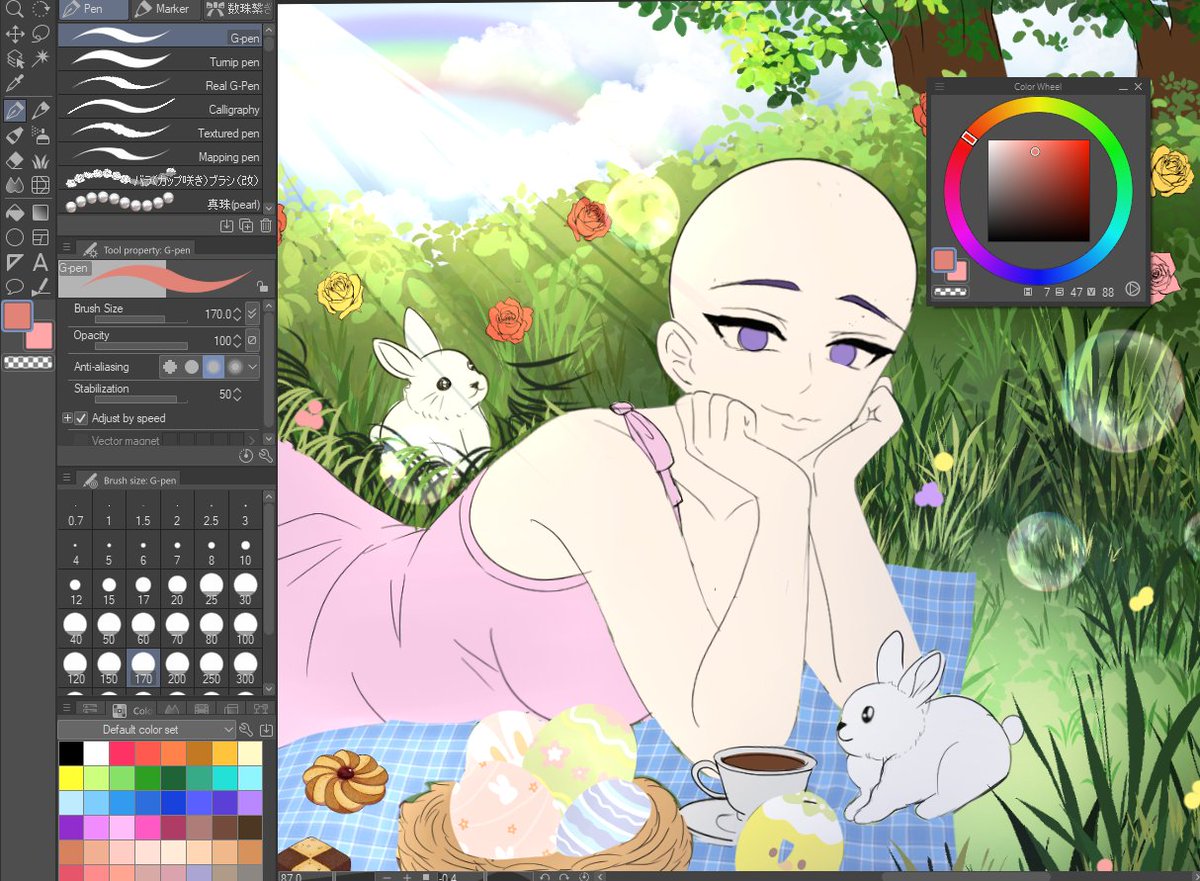Select the Real G-Pen sub tool
This screenshot has height=881, width=1200.
tap(160, 85)
